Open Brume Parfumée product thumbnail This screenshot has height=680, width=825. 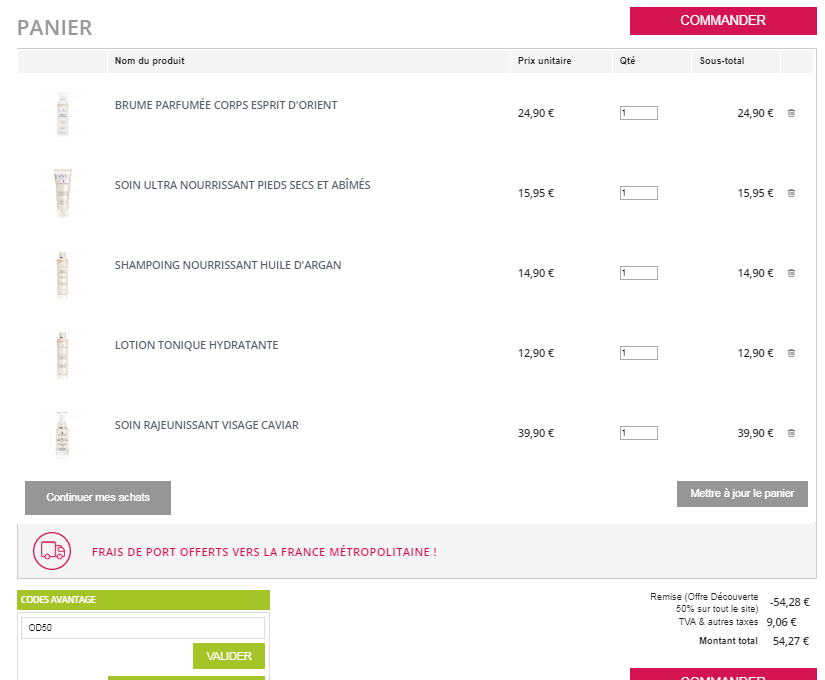click(62, 113)
